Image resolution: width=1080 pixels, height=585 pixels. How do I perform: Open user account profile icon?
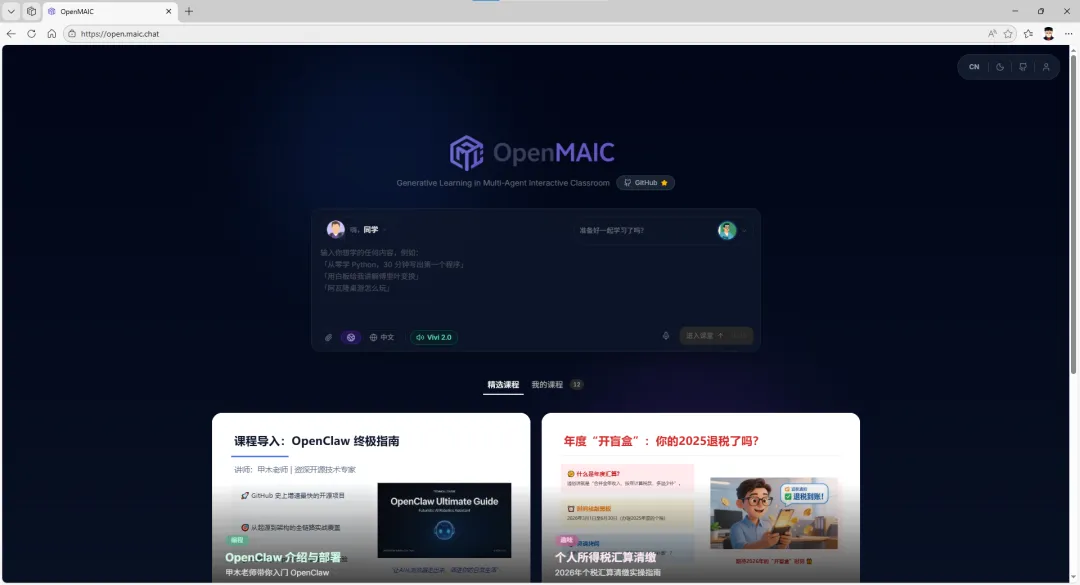pos(1046,67)
